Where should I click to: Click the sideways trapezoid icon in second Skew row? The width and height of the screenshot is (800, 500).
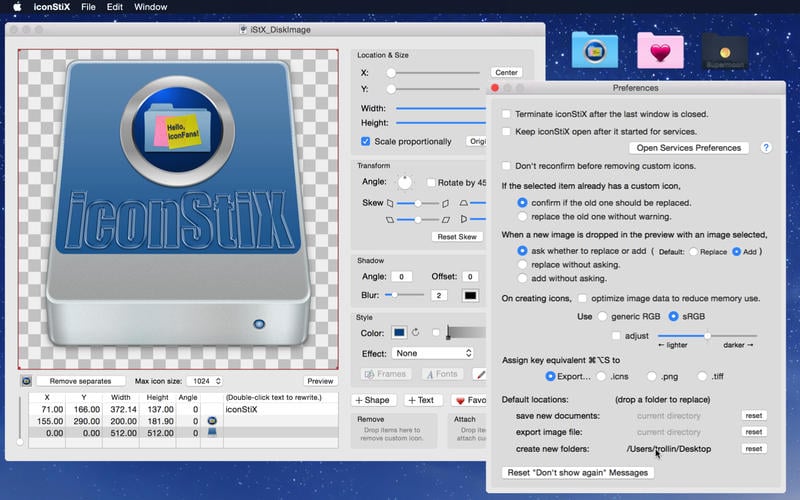464,219
